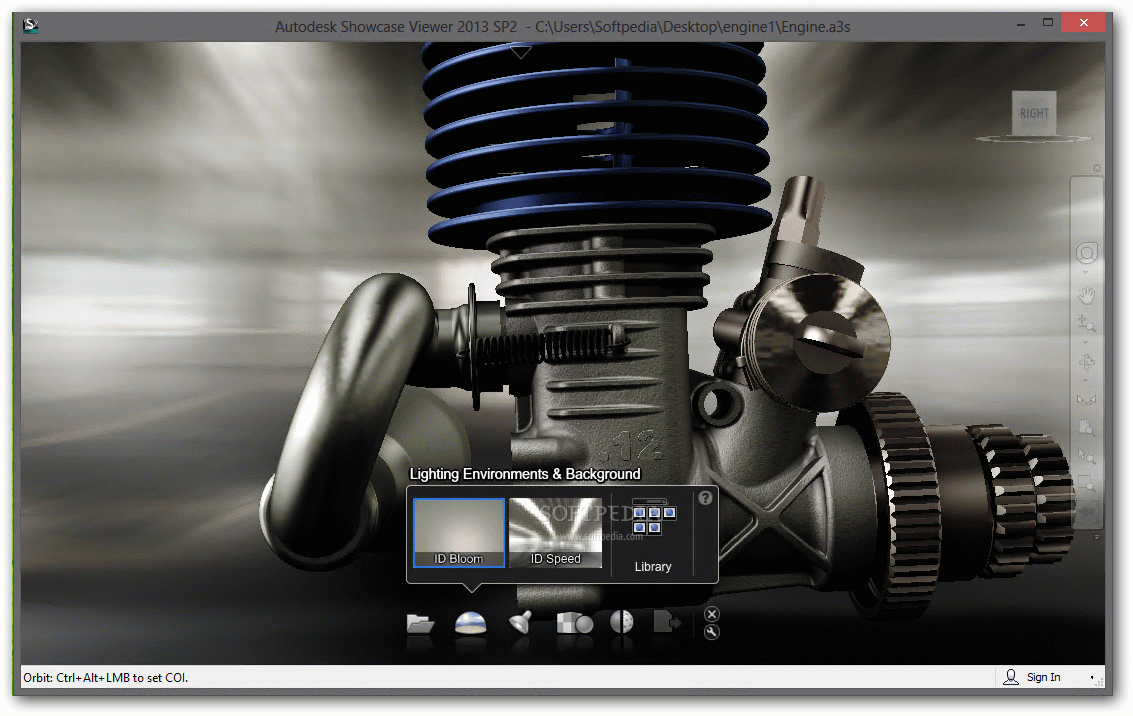This screenshot has height=716, width=1133.
Task: Select the ID Speed environment thumbnail
Action: 555,533
